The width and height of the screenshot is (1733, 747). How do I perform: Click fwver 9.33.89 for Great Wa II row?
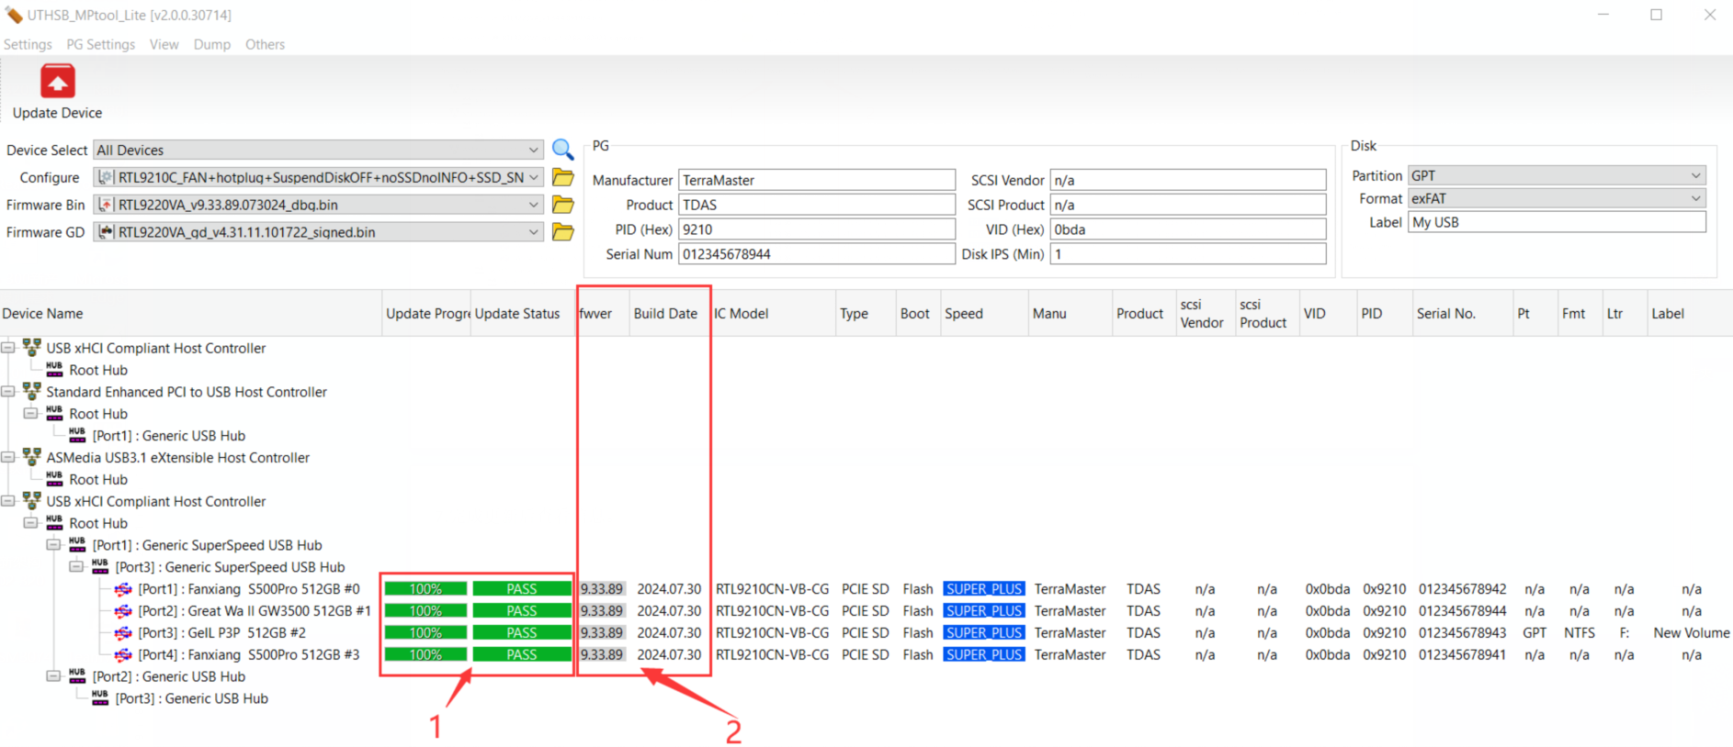602,611
